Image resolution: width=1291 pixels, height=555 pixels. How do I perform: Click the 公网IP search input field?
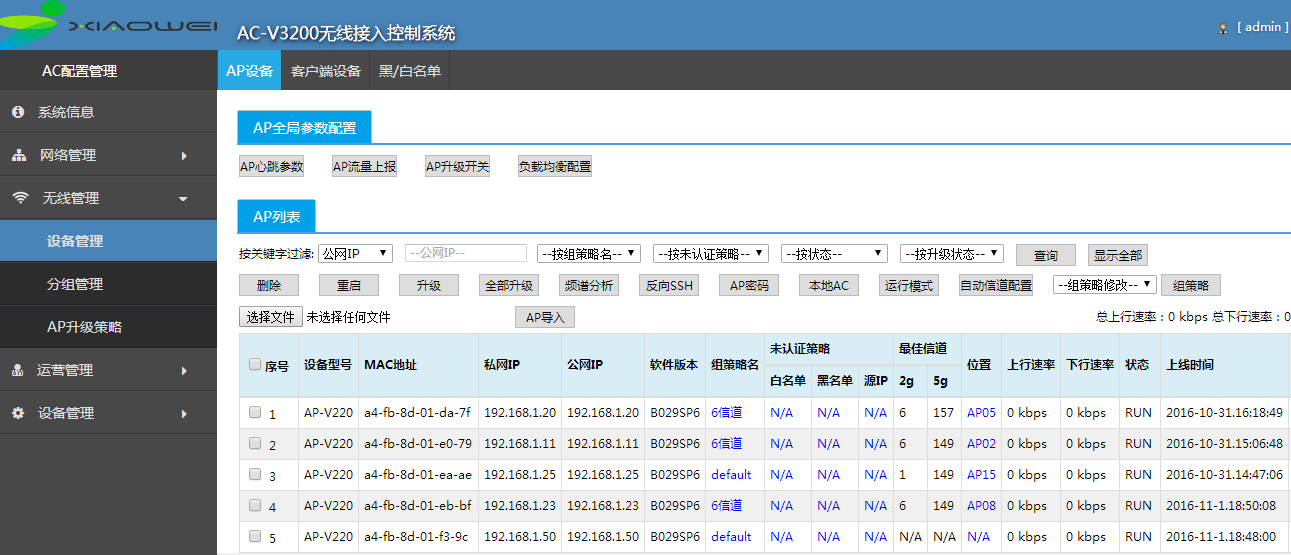coord(466,254)
